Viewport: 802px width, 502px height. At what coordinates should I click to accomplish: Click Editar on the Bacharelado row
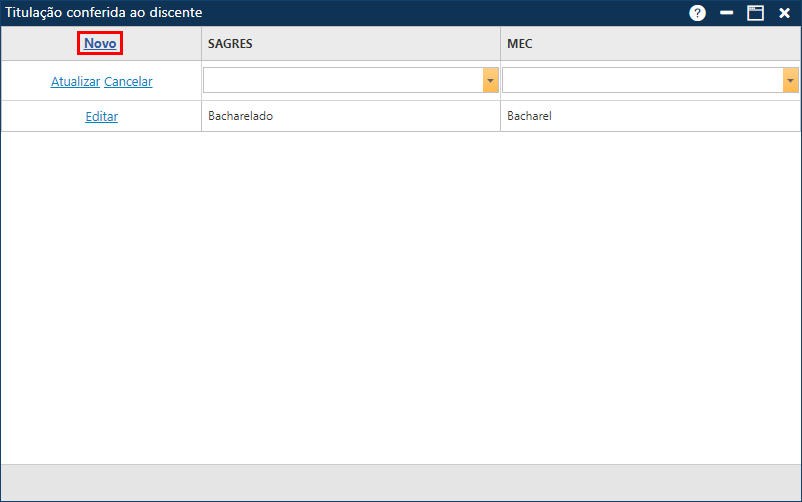pyautogui.click(x=101, y=116)
